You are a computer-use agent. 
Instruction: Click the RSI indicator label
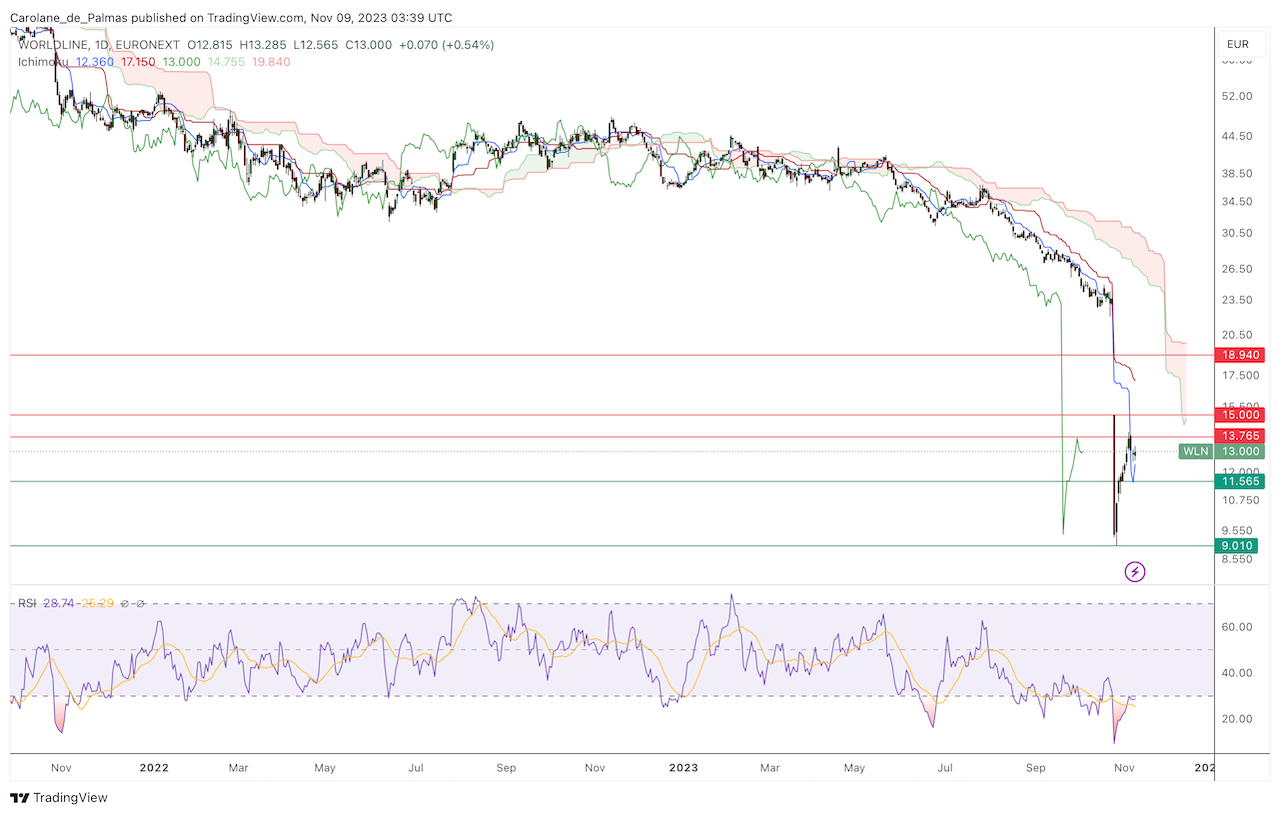click(27, 603)
